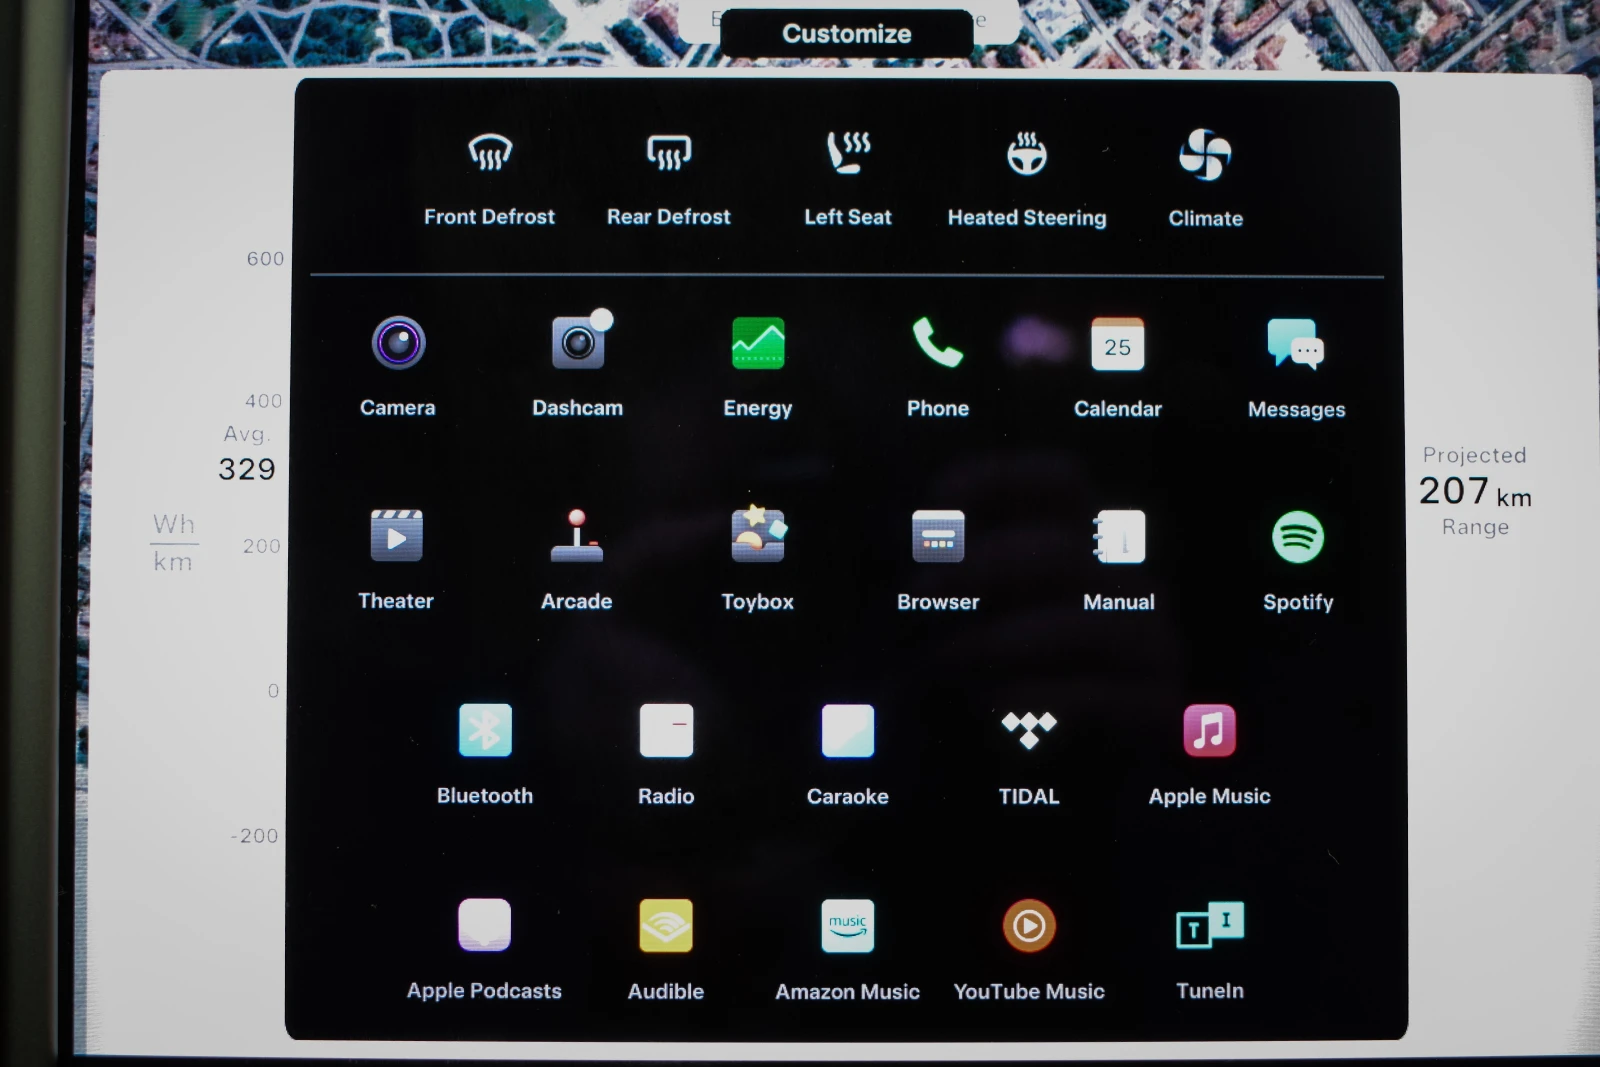Viewport: 1600px width, 1067px height.
Task: Open the Arcade joystick icon
Action: click(x=576, y=537)
